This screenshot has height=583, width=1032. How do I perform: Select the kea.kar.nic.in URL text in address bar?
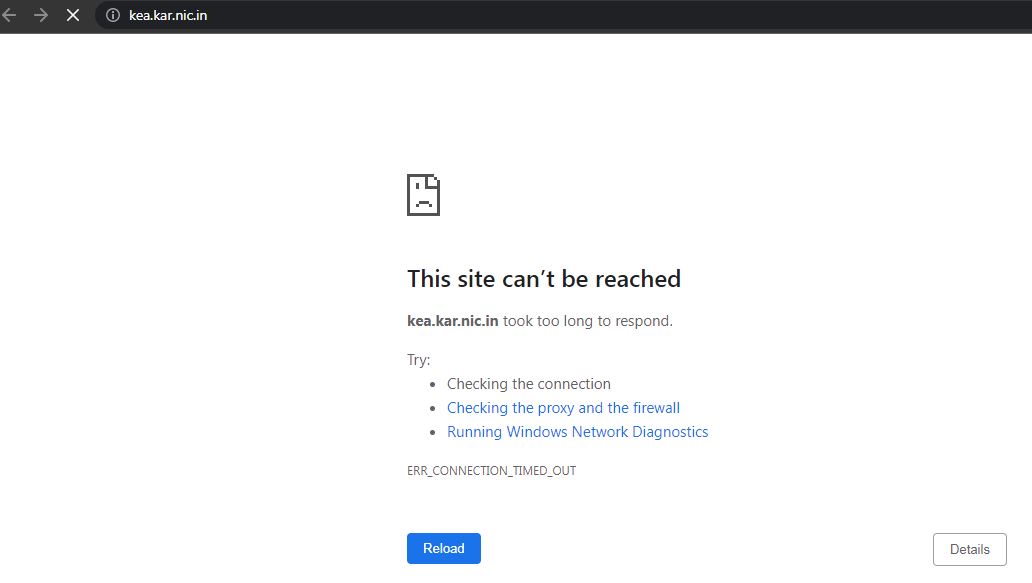(x=168, y=15)
